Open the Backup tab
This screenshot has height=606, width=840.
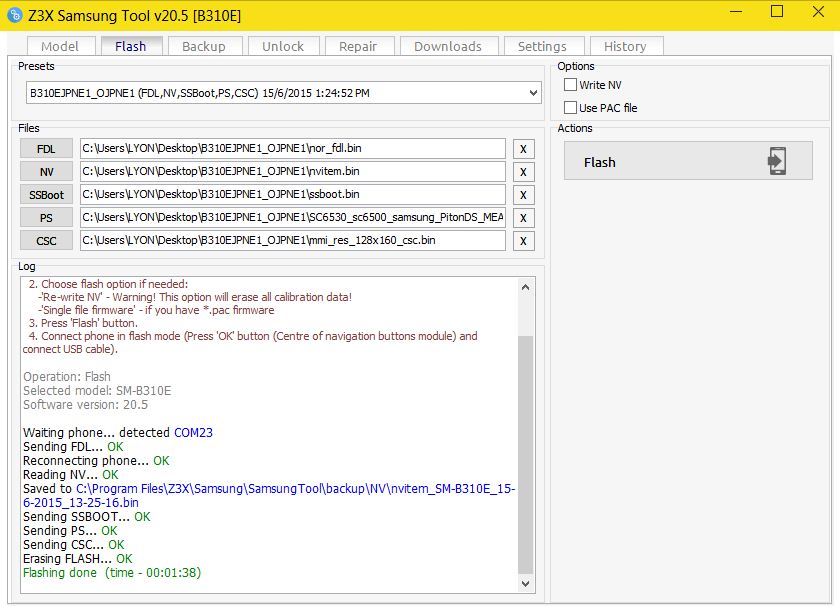[x=204, y=46]
